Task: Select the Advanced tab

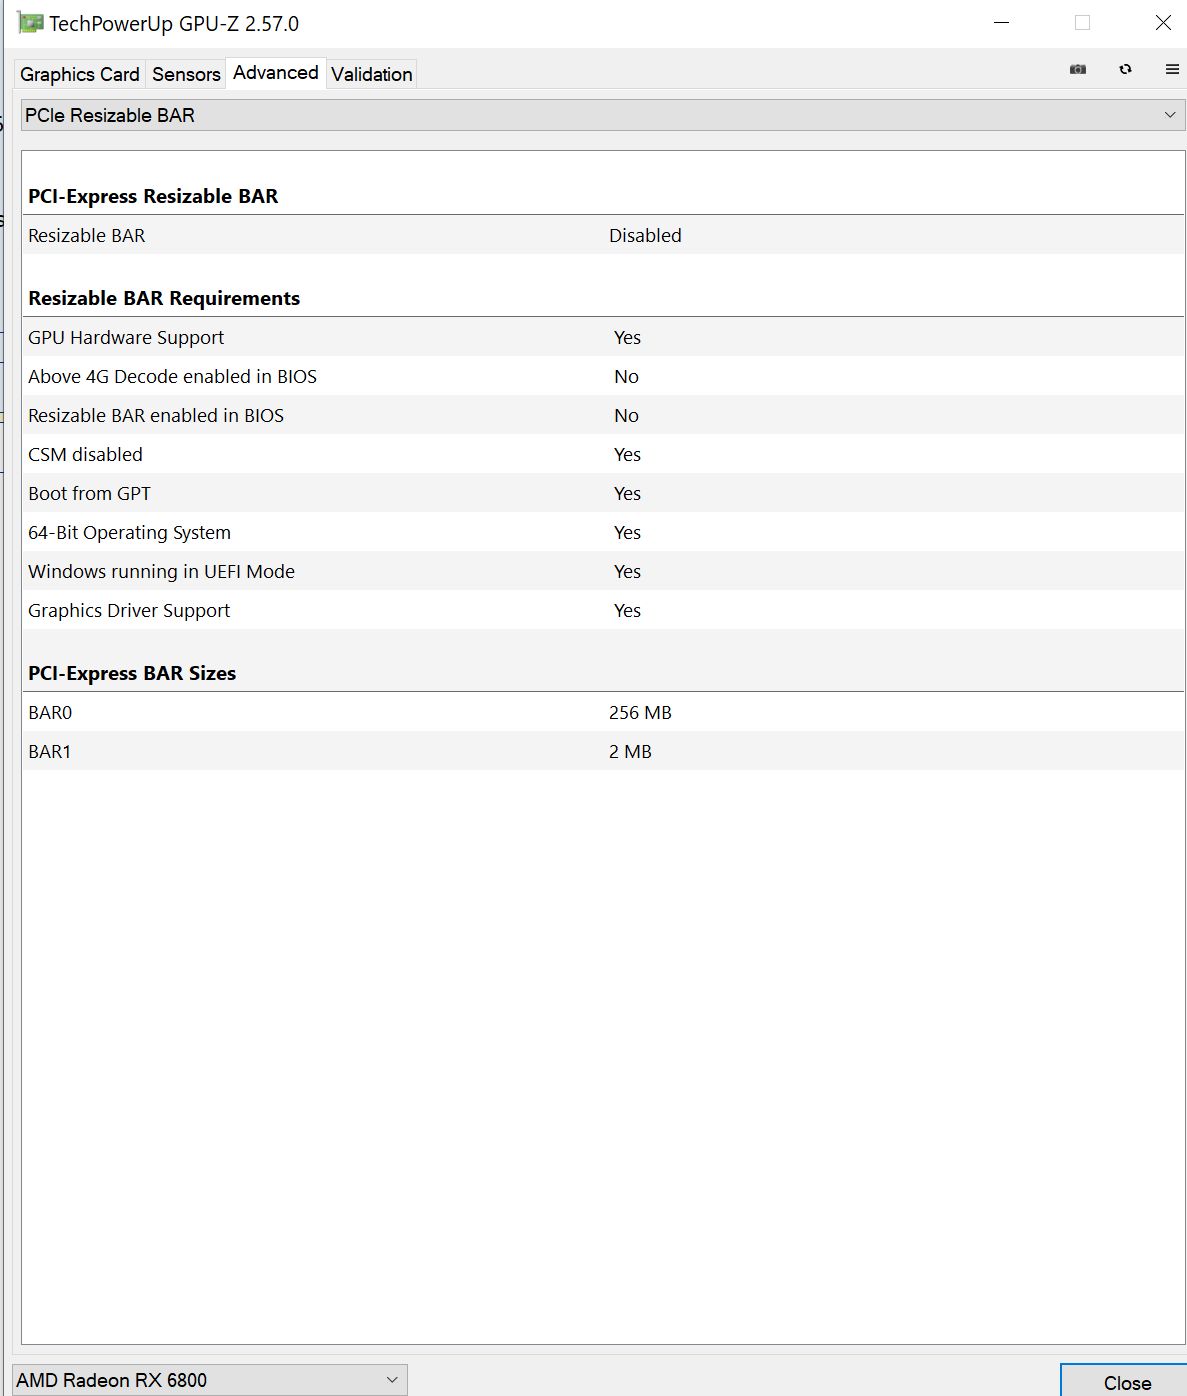Action: click(276, 73)
